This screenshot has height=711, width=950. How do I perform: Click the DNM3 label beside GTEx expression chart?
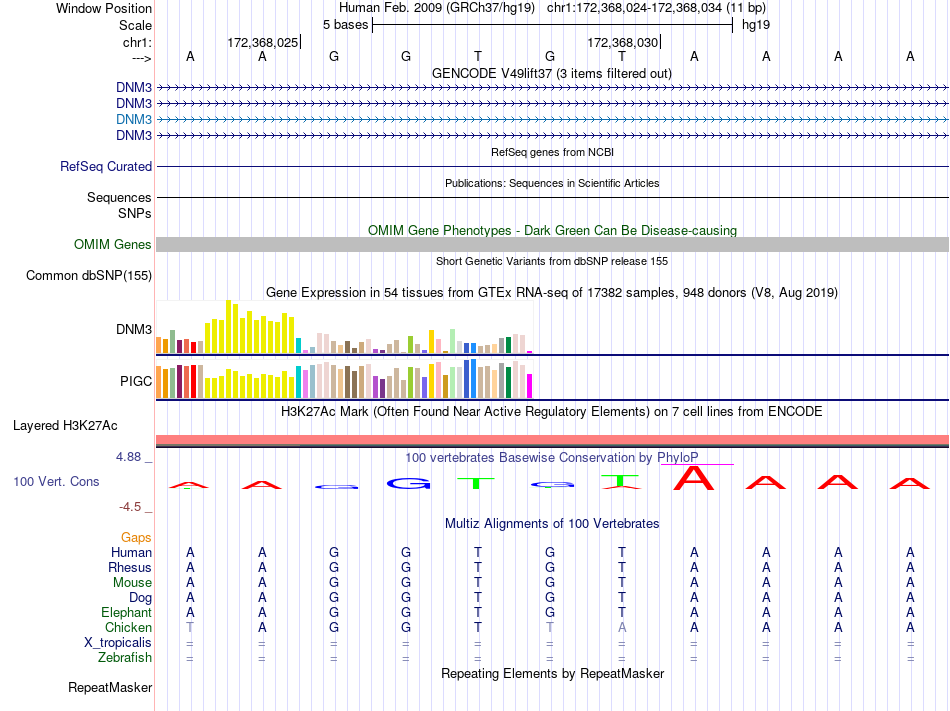pos(134,329)
